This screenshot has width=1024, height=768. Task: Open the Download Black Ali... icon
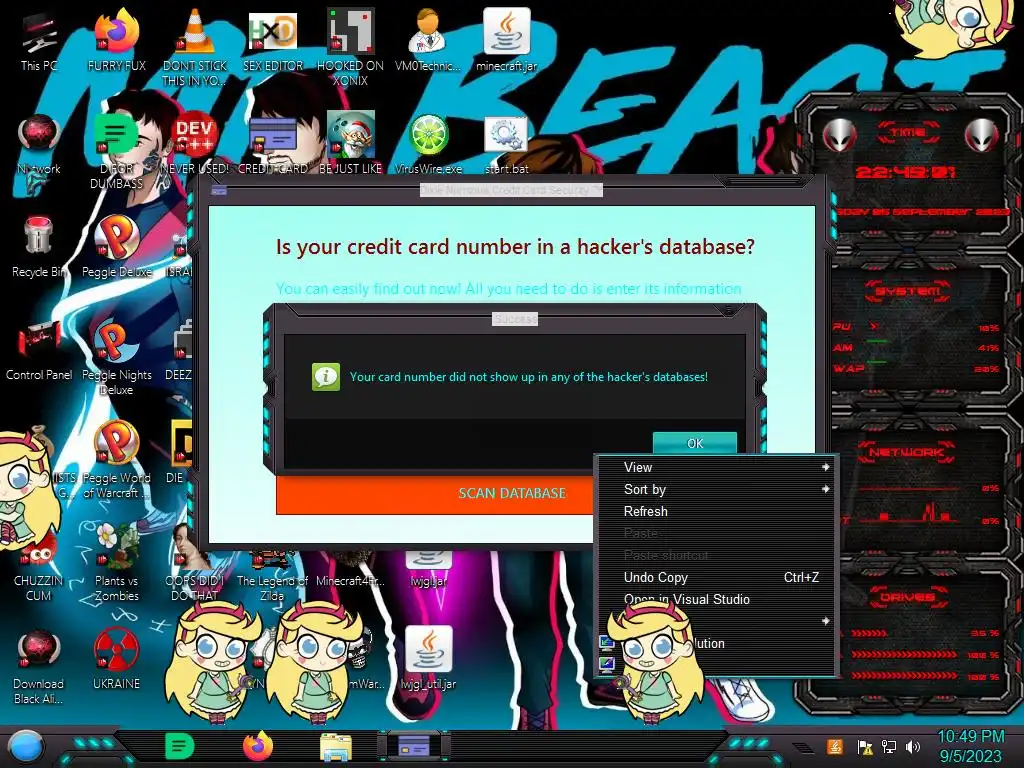coord(39,666)
